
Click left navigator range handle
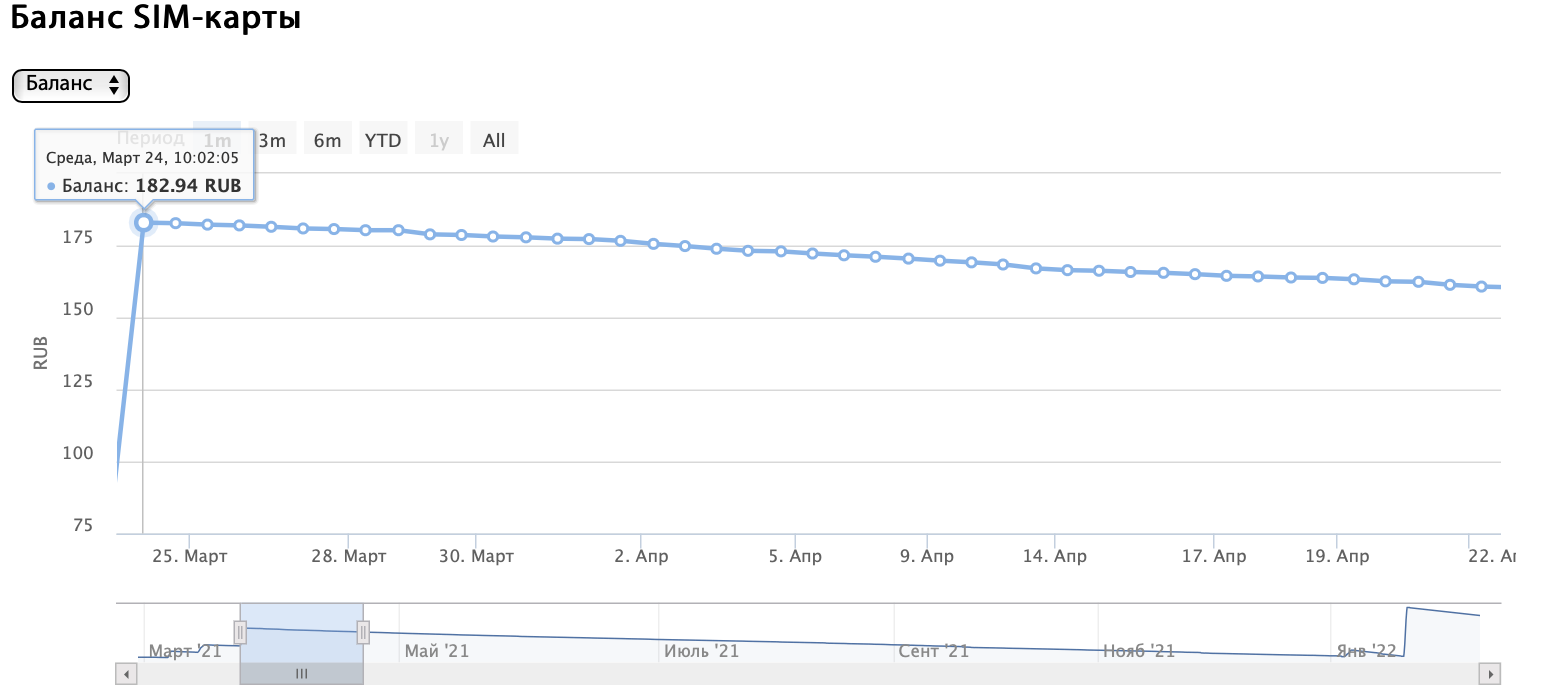click(x=240, y=632)
